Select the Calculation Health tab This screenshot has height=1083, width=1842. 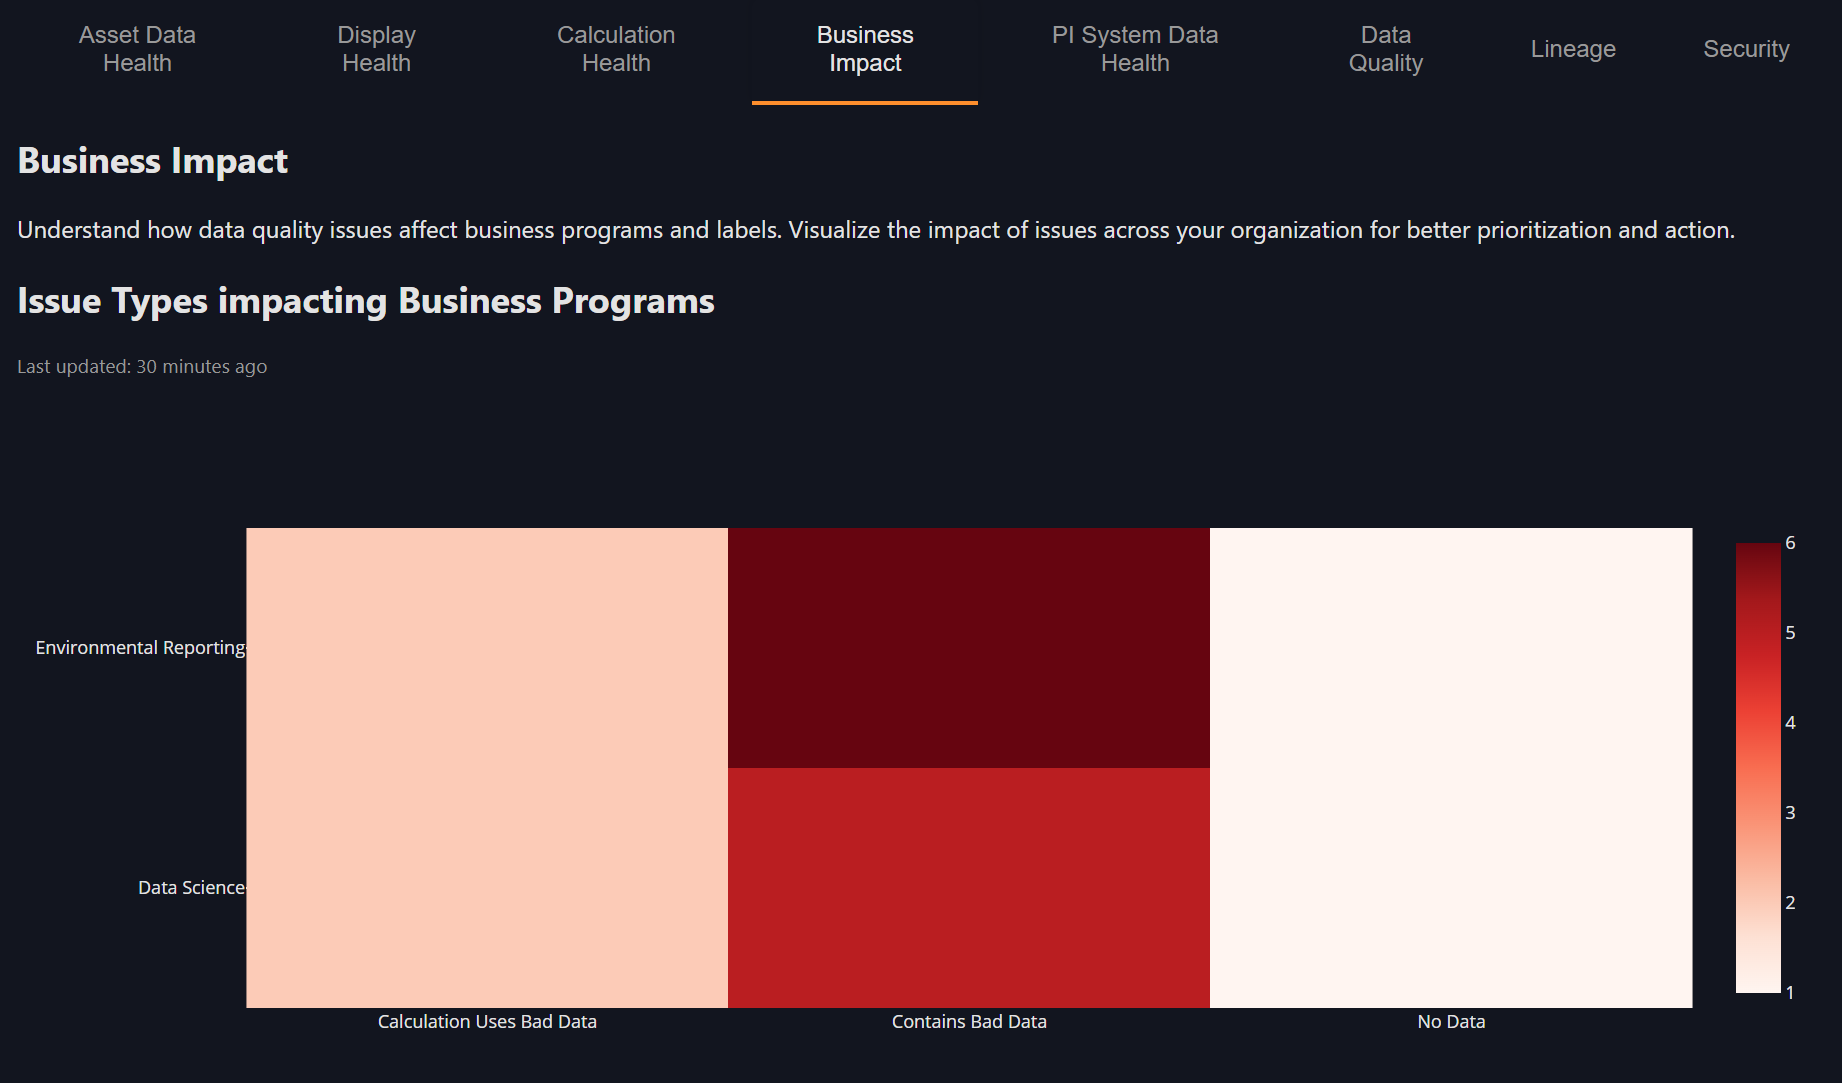tap(616, 48)
